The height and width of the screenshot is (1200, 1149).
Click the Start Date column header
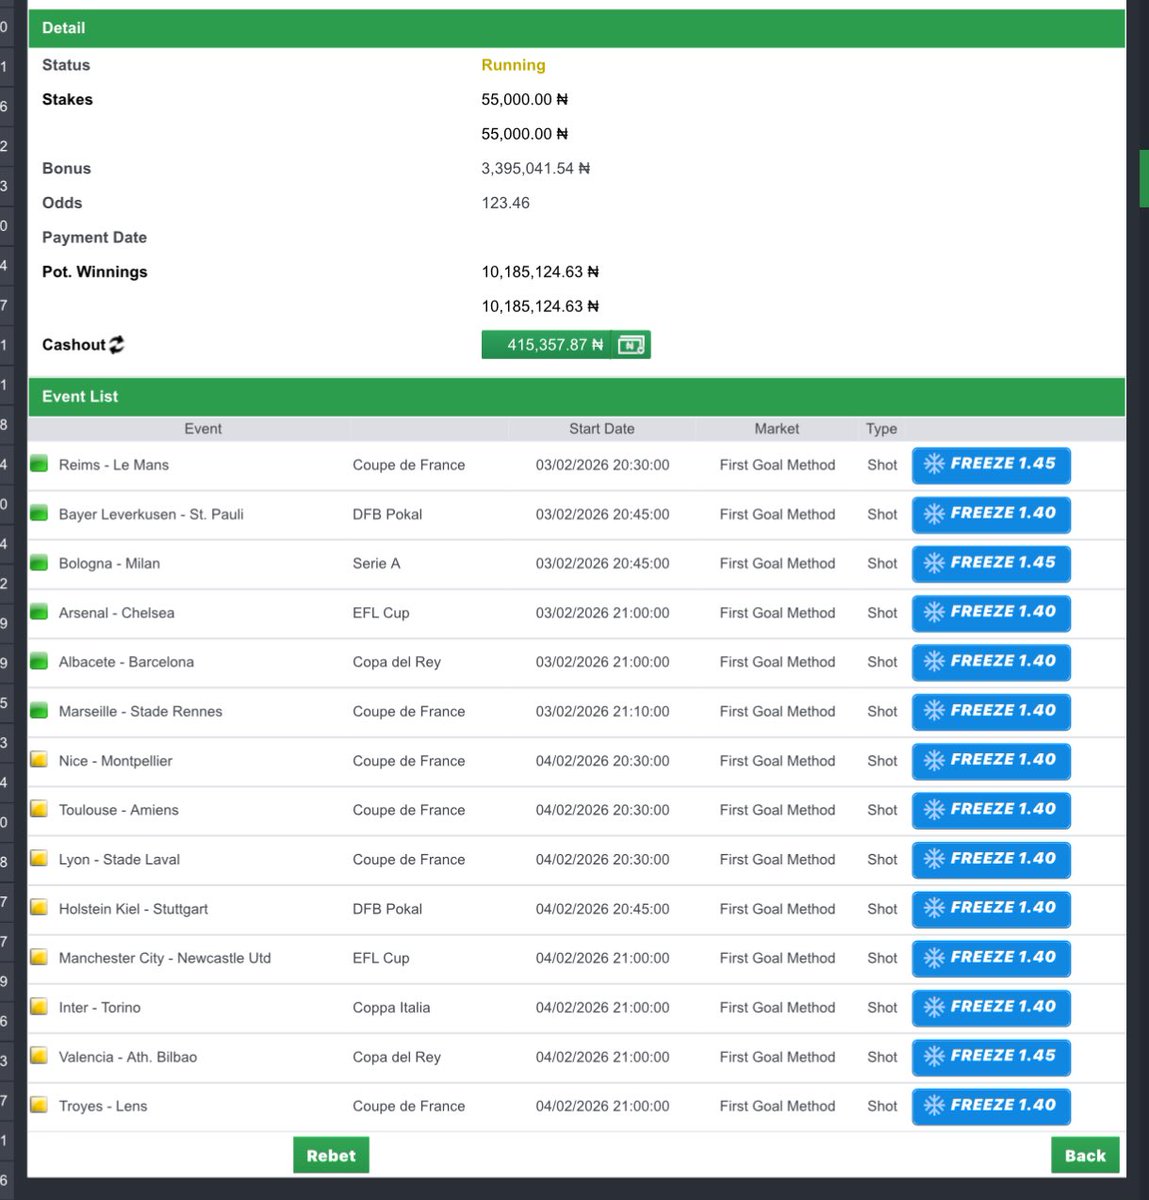602,429
